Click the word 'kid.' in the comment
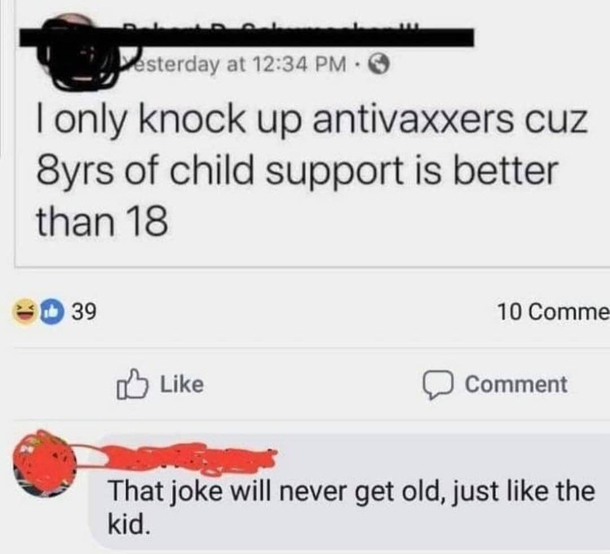 (129, 525)
